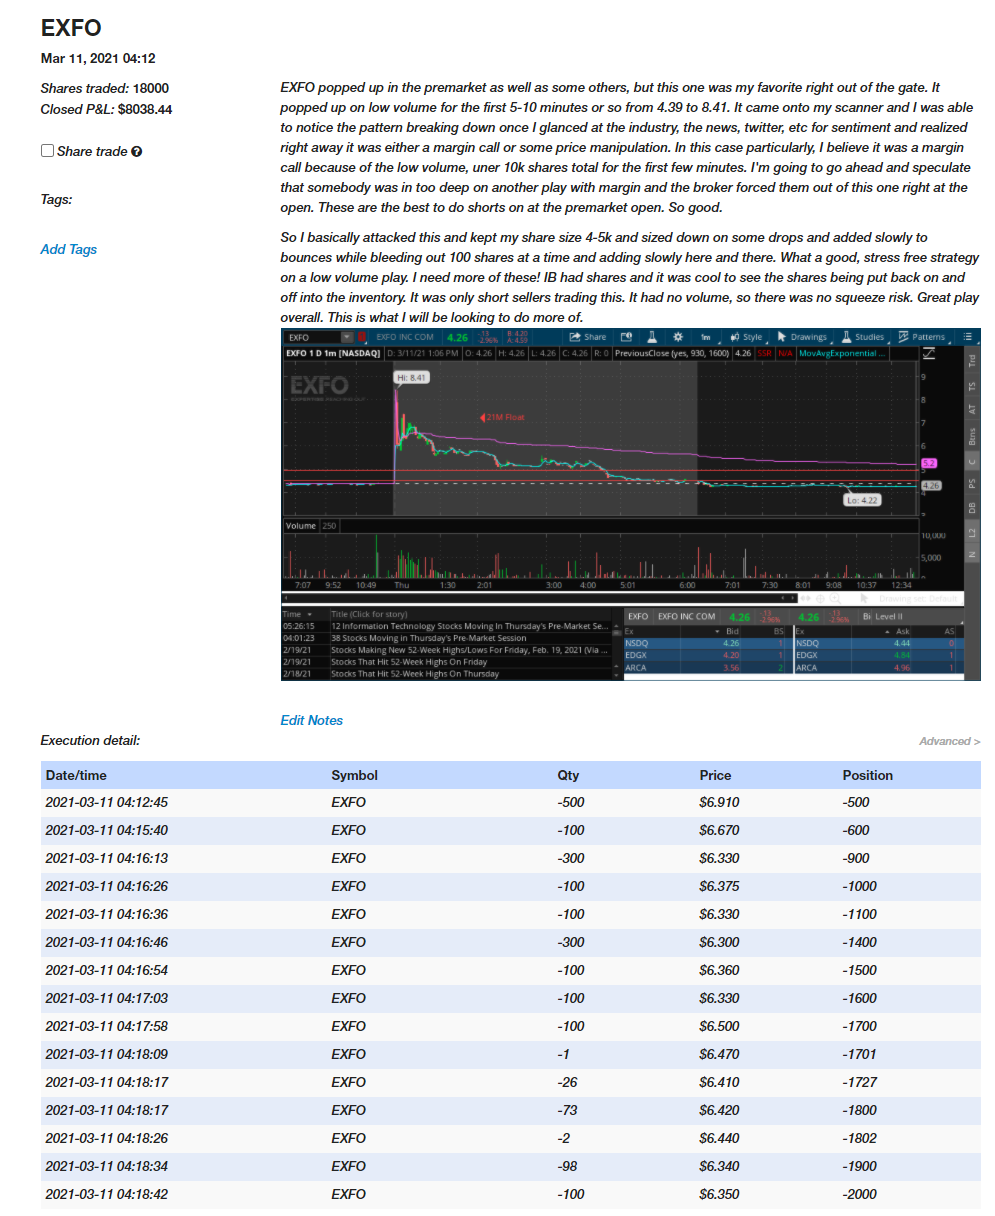This screenshot has width=995, height=1216.
Task: Enable the Share trade checkbox
Action: pyautogui.click(x=47, y=151)
